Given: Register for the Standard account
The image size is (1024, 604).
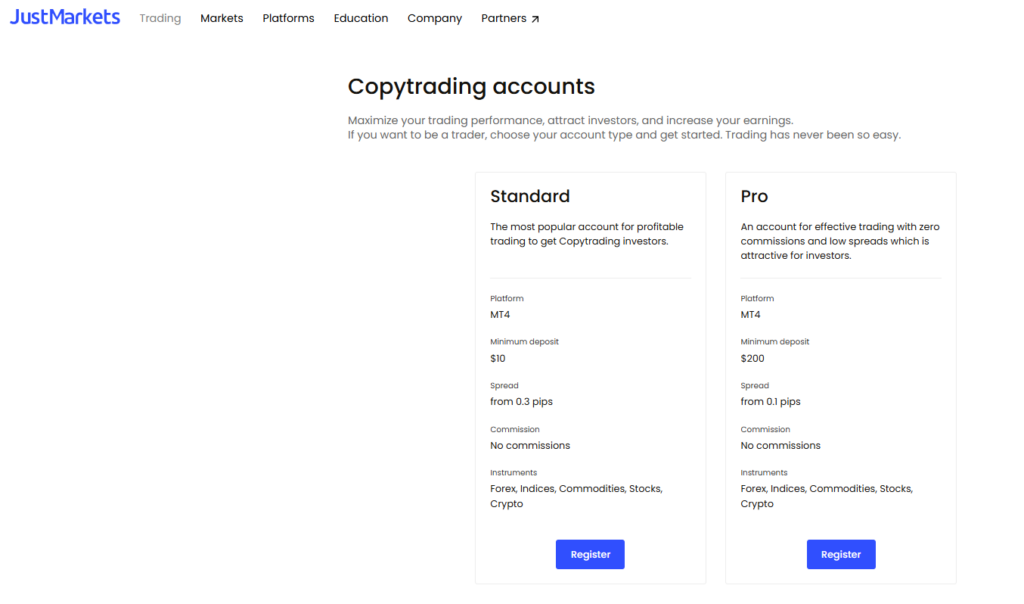Looking at the screenshot, I should (x=590, y=554).
